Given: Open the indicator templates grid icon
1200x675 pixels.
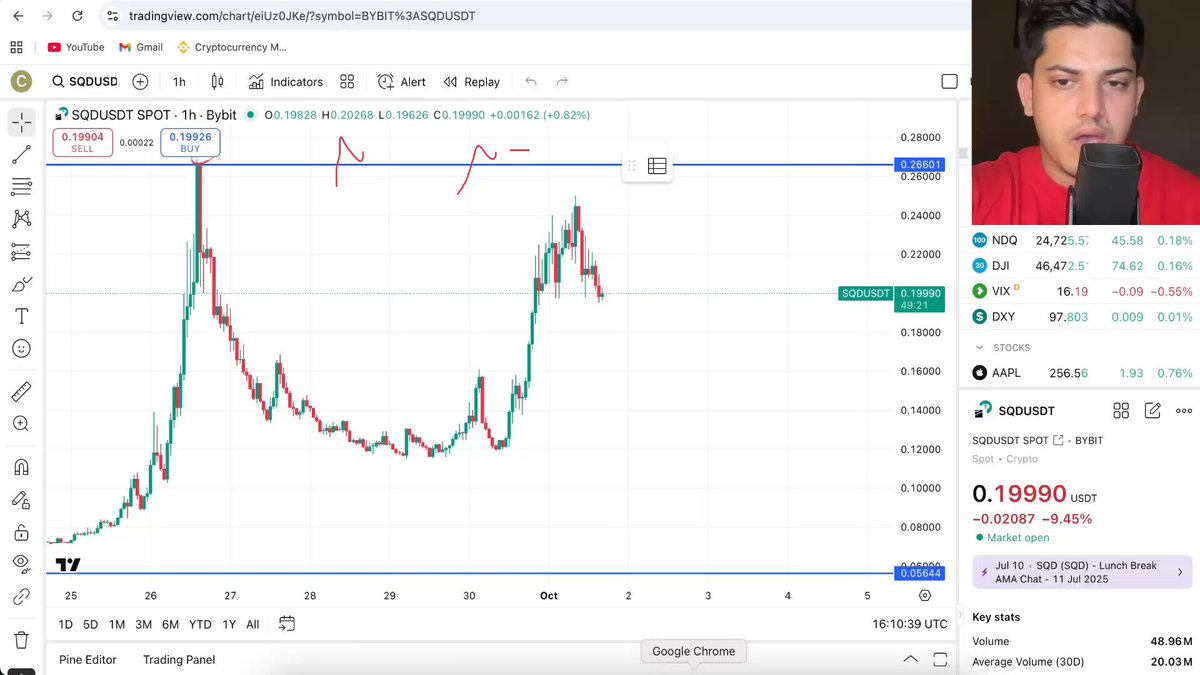Looking at the screenshot, I should [347, 82].
